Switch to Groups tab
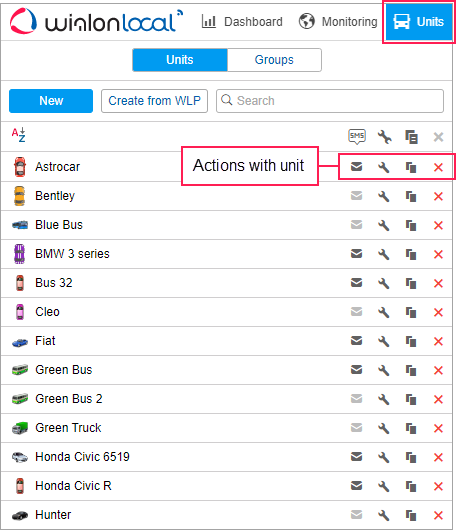Screen dimensions: 456x530 274,60
